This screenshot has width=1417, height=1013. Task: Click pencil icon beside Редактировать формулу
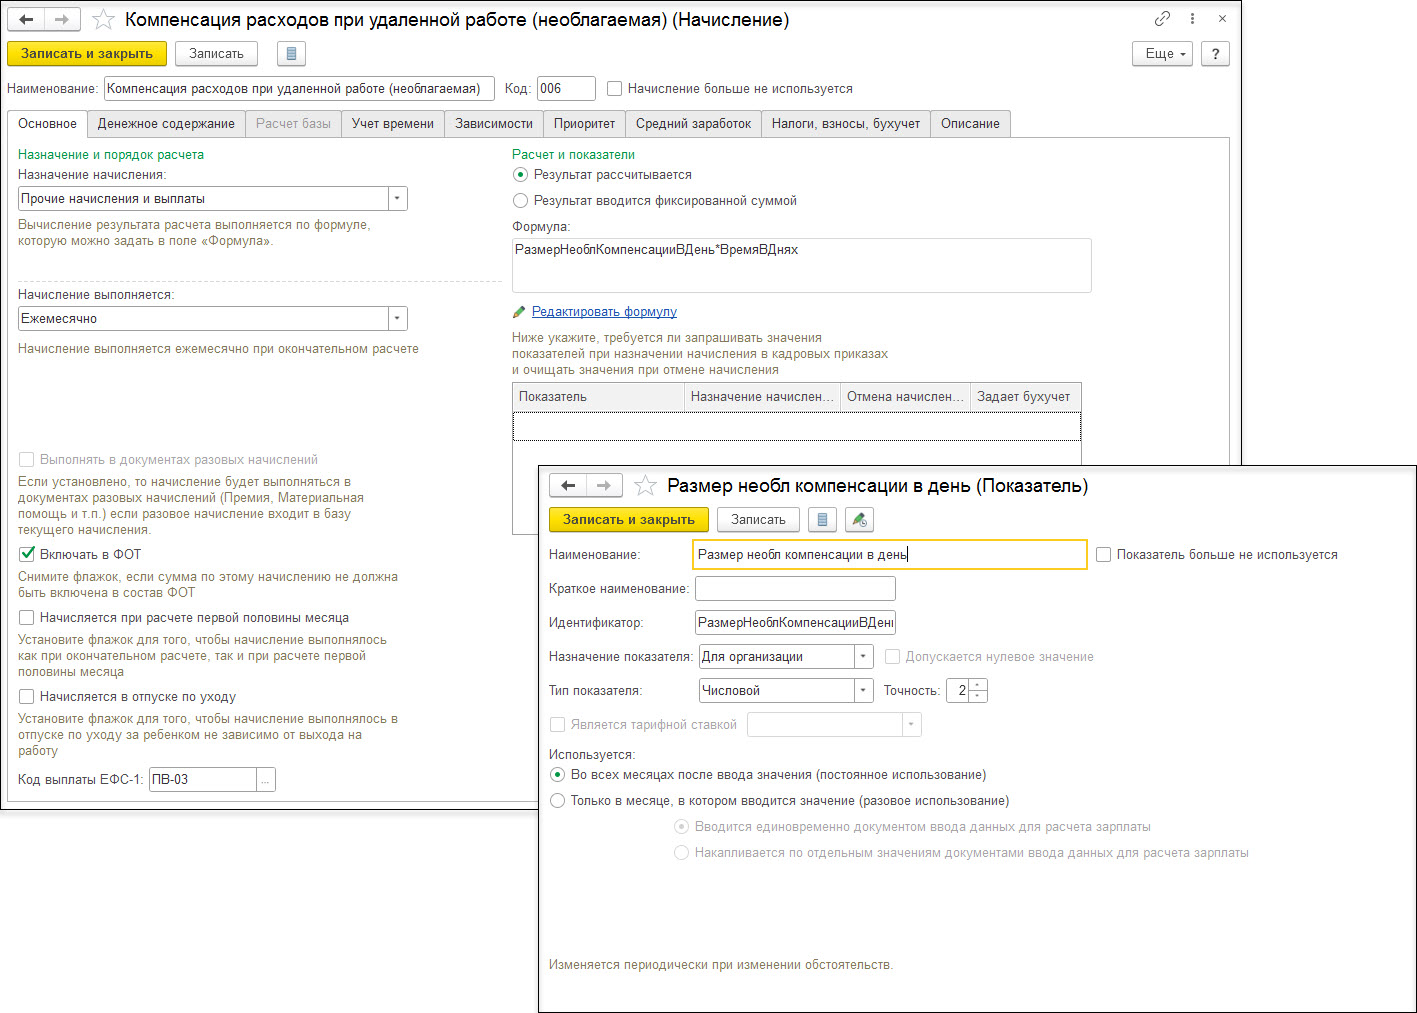pyautogui.click(x=519, y=312)
